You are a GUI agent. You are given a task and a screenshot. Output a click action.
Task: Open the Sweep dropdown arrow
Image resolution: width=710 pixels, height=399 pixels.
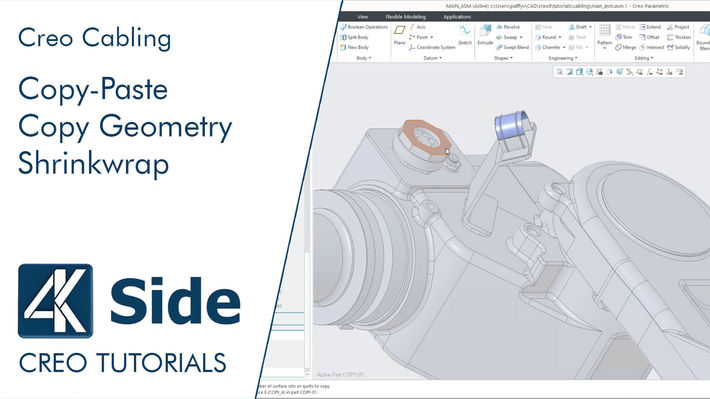[521, 38]
